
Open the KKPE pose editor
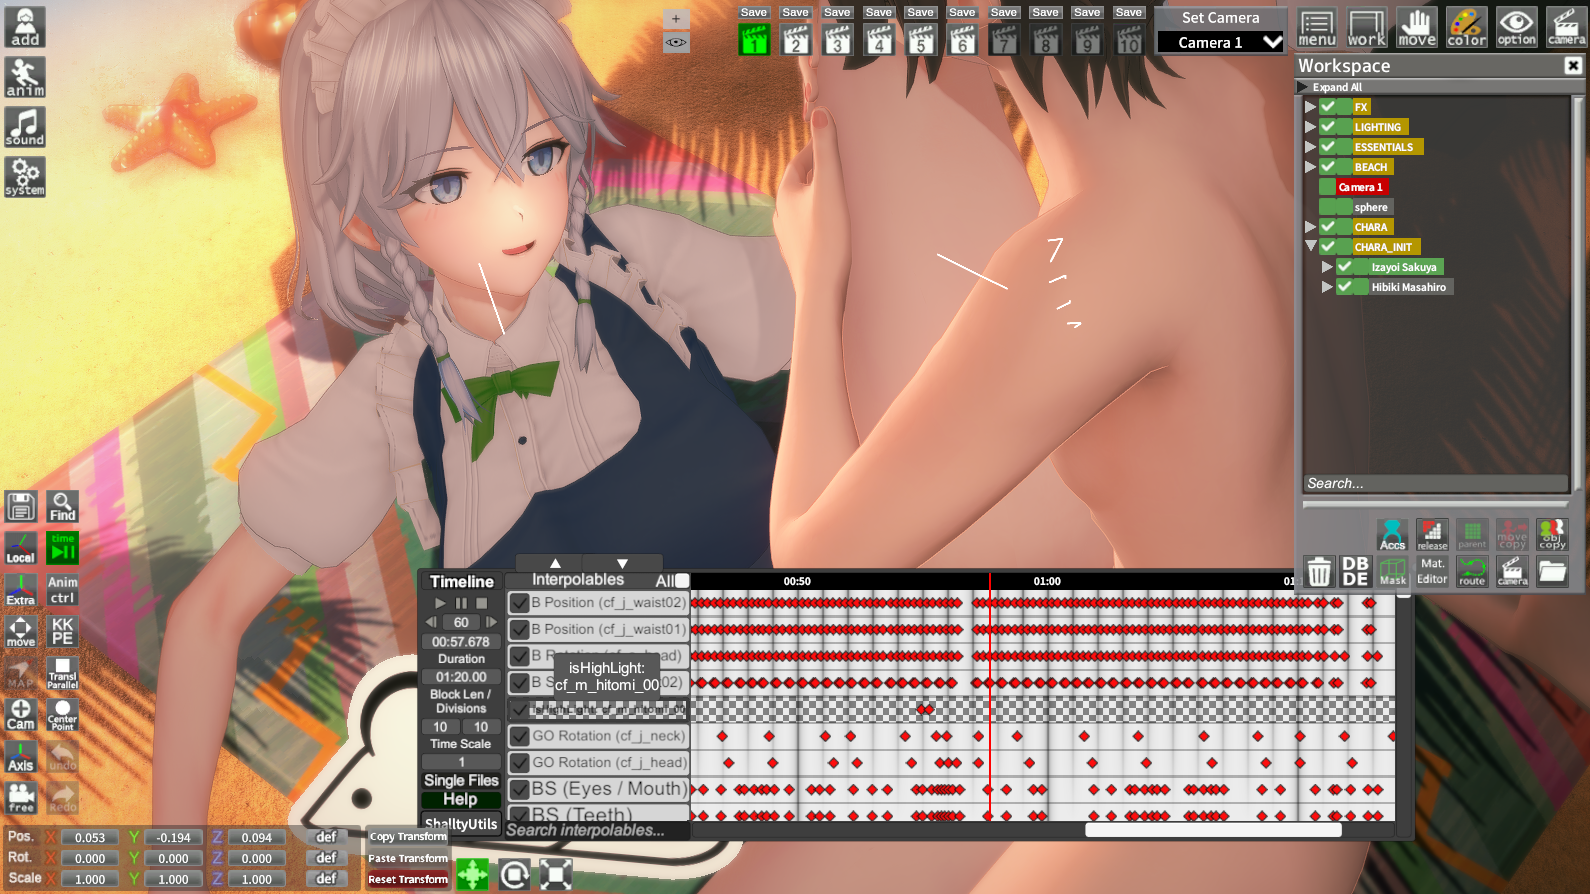(x=62, y=631)
